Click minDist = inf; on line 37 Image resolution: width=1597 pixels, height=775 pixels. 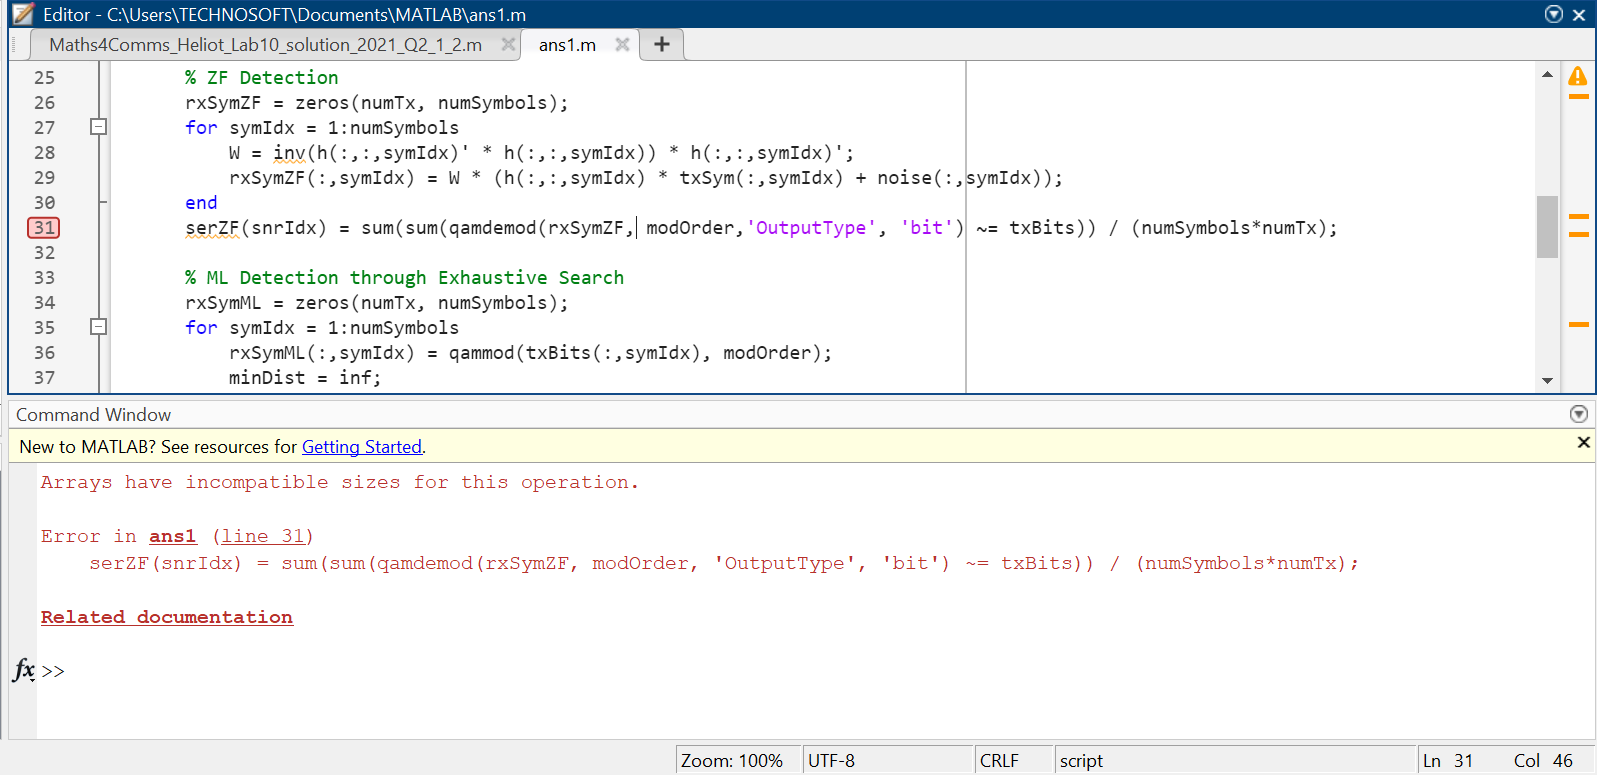(305, 377)
